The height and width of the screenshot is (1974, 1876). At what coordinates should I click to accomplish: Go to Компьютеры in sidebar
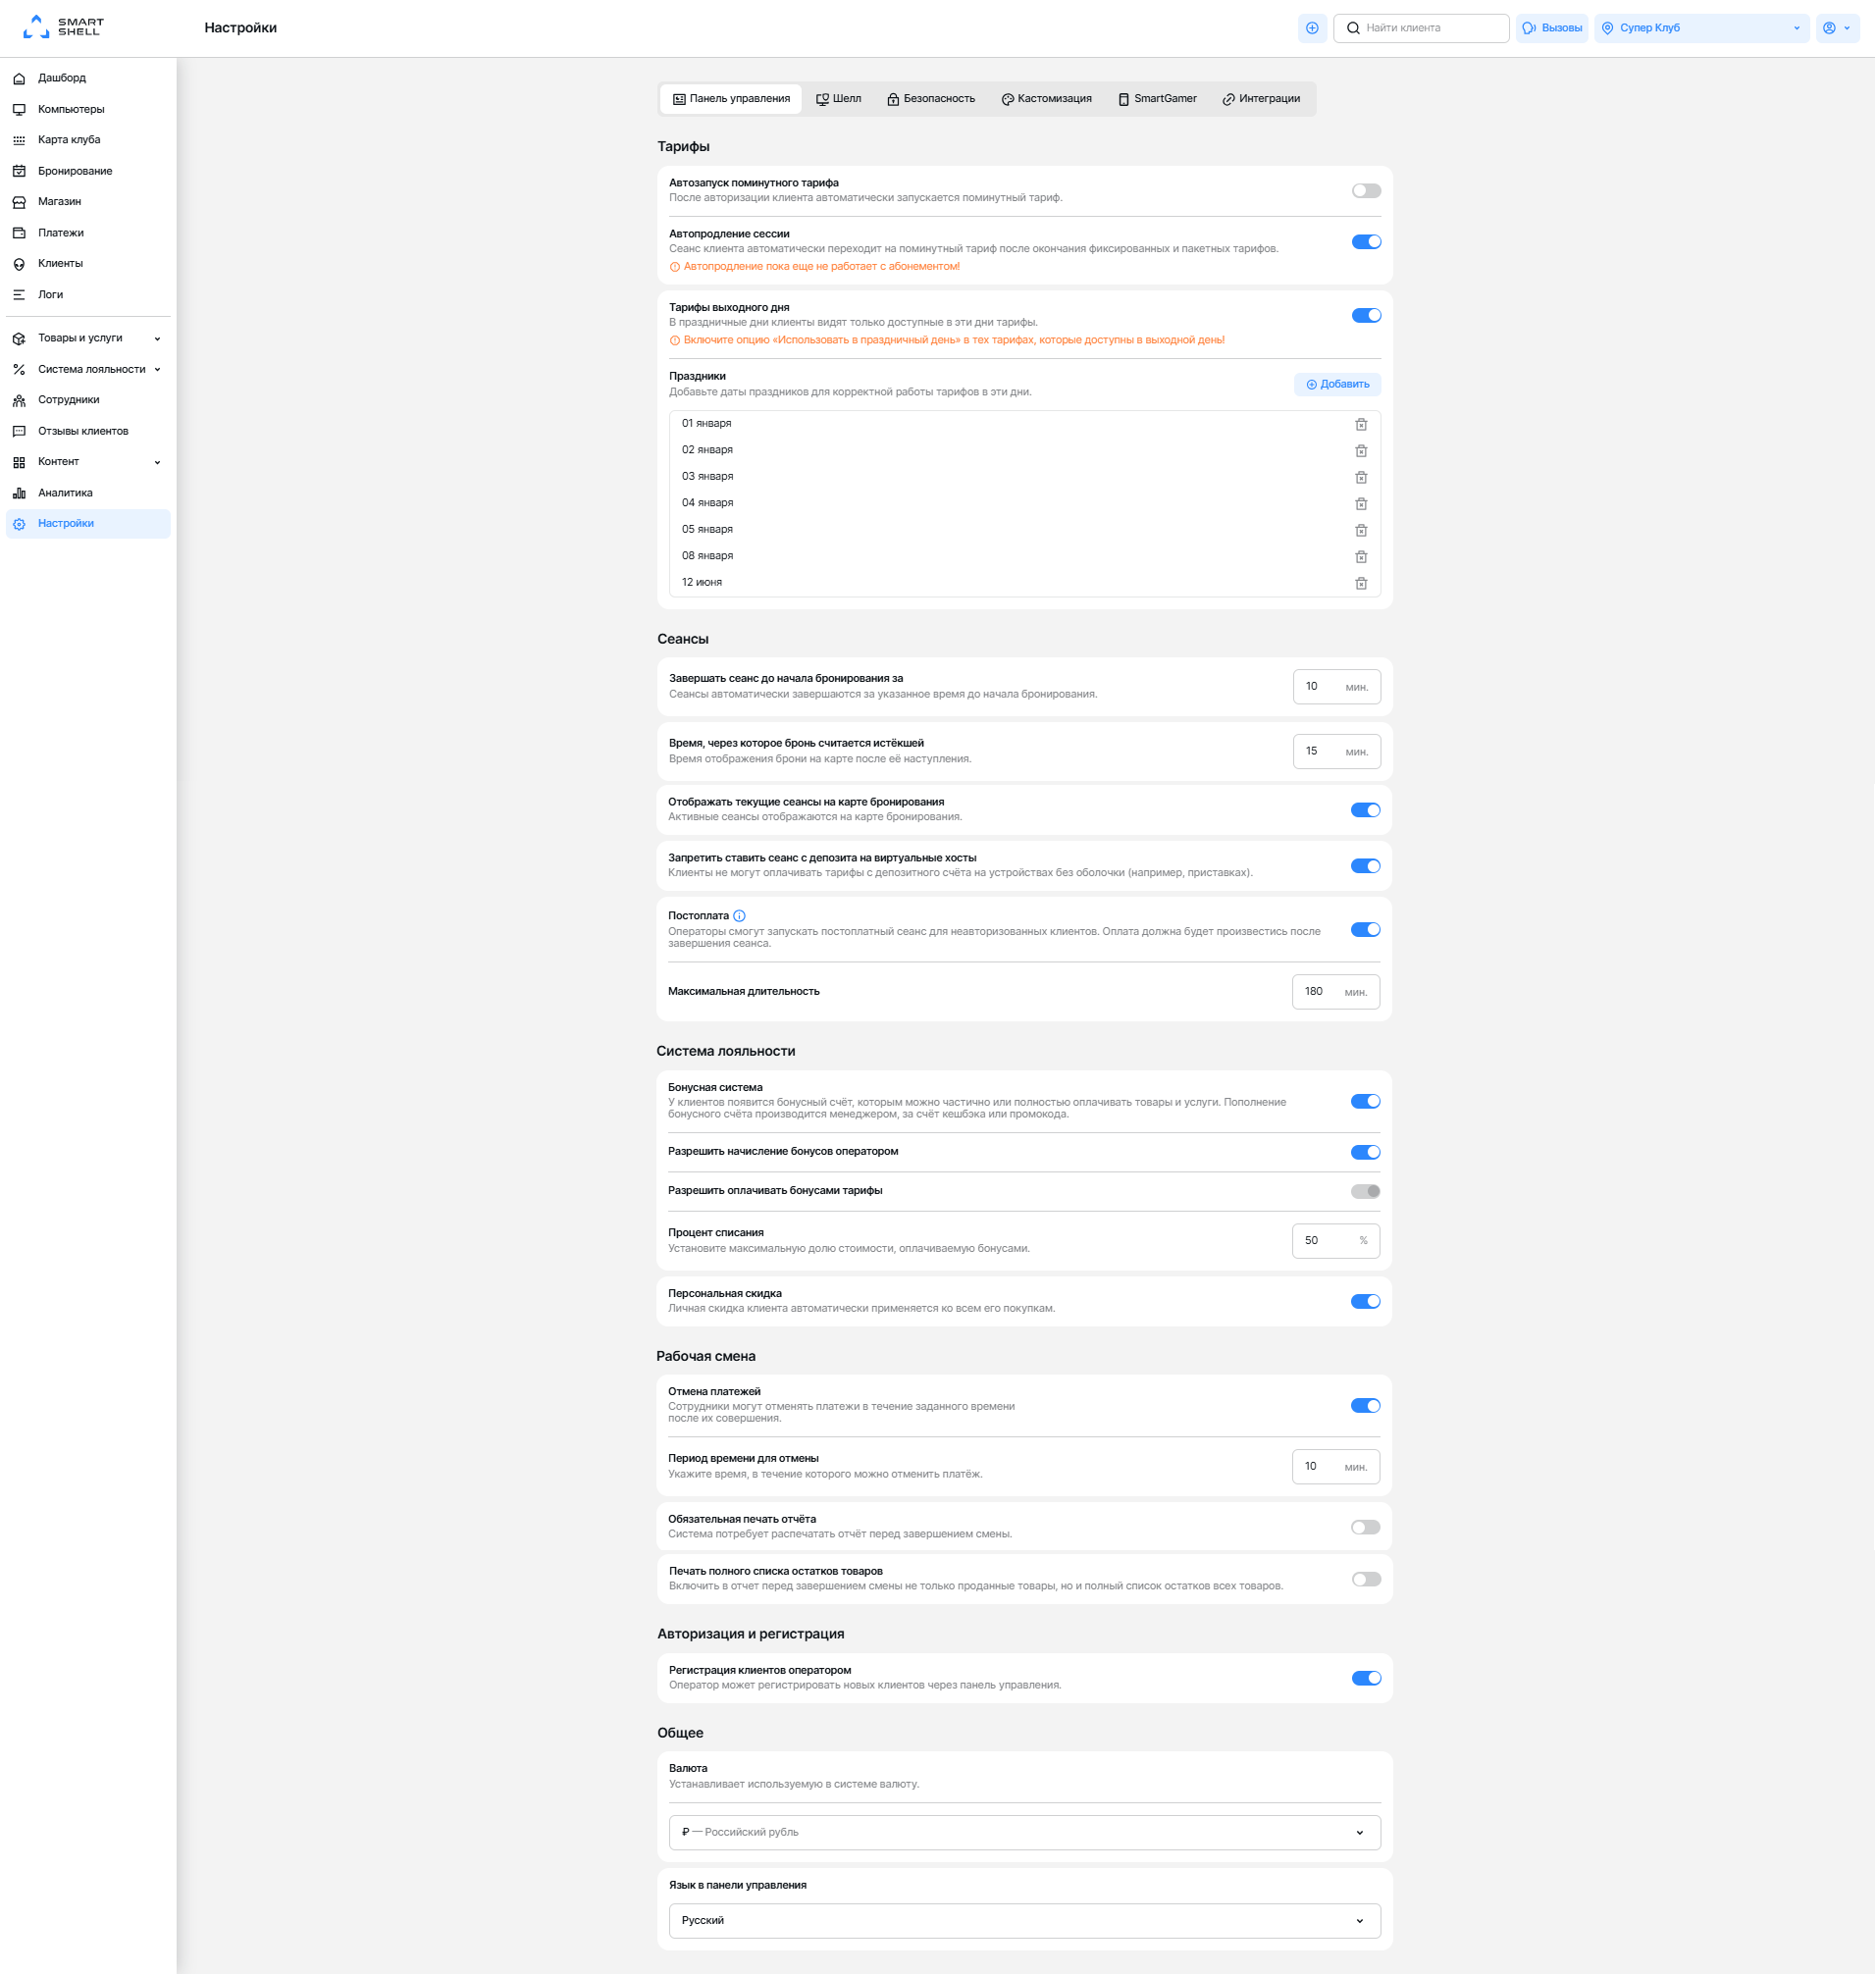point(88,109)
